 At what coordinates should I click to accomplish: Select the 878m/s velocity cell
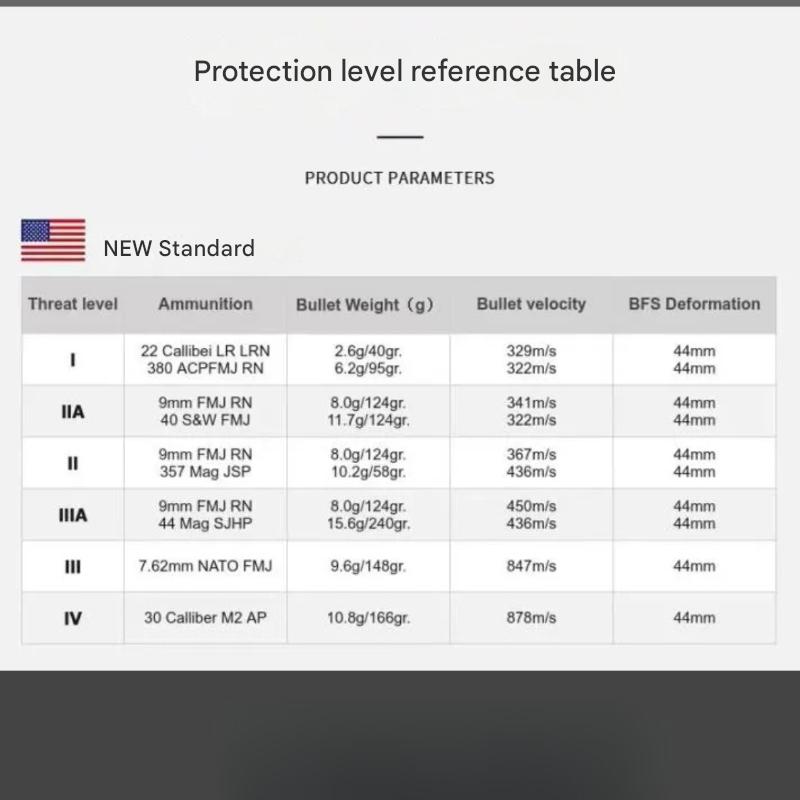531,618
